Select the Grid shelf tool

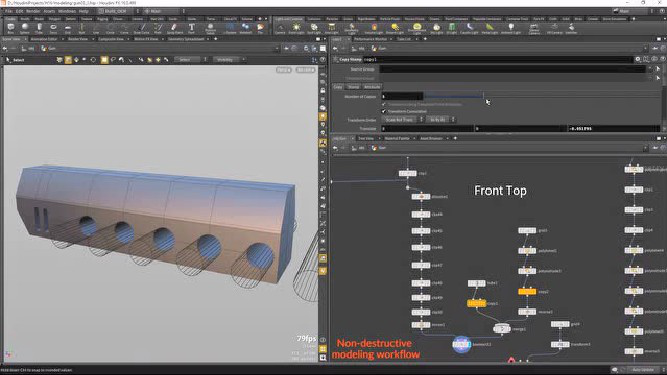pos(68,28)
